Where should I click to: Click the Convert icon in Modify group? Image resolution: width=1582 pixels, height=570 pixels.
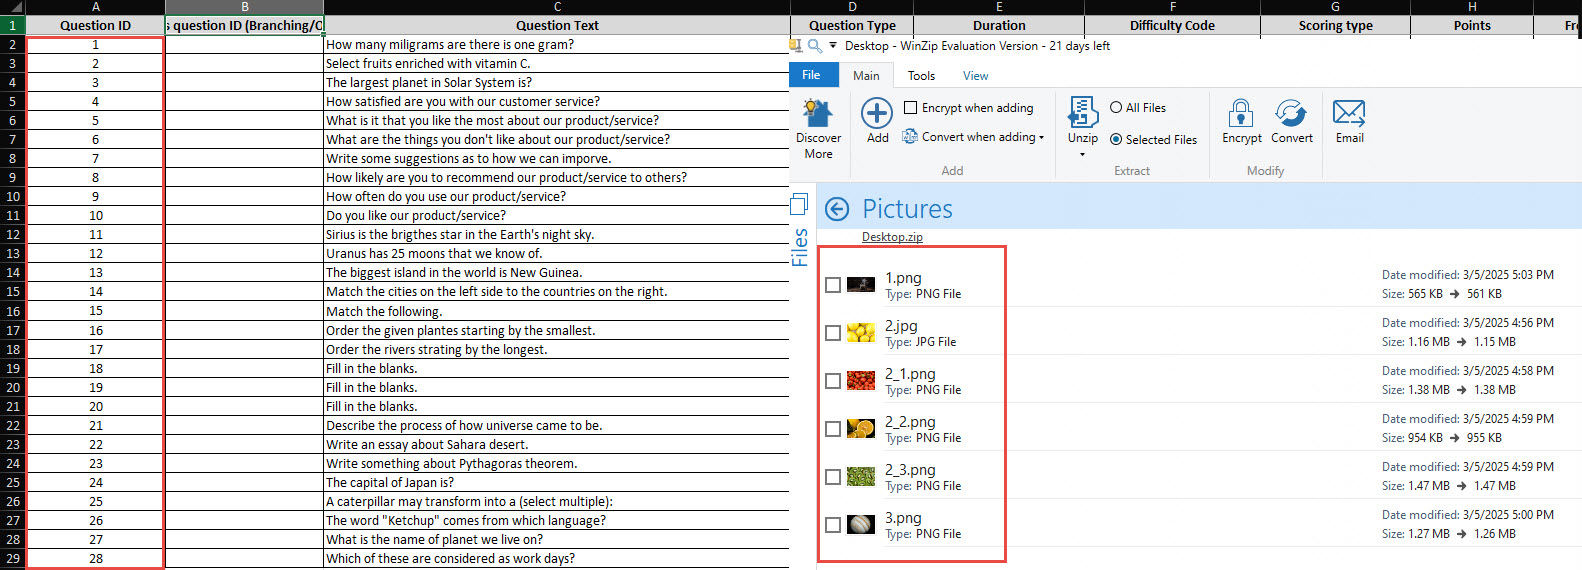click(1291, 114)
